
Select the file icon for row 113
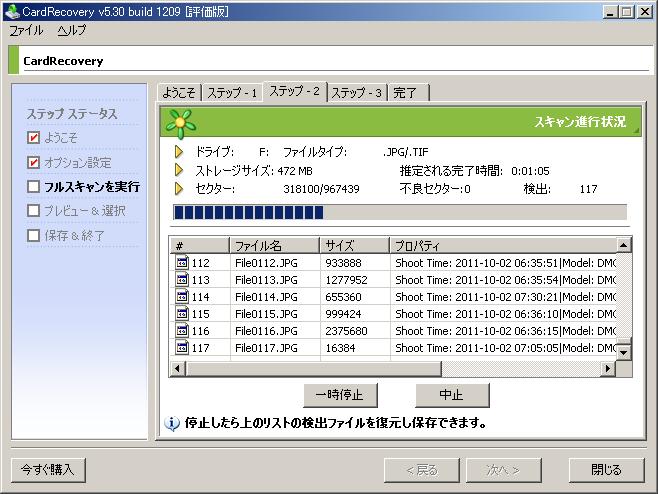(x=182, y=279)
